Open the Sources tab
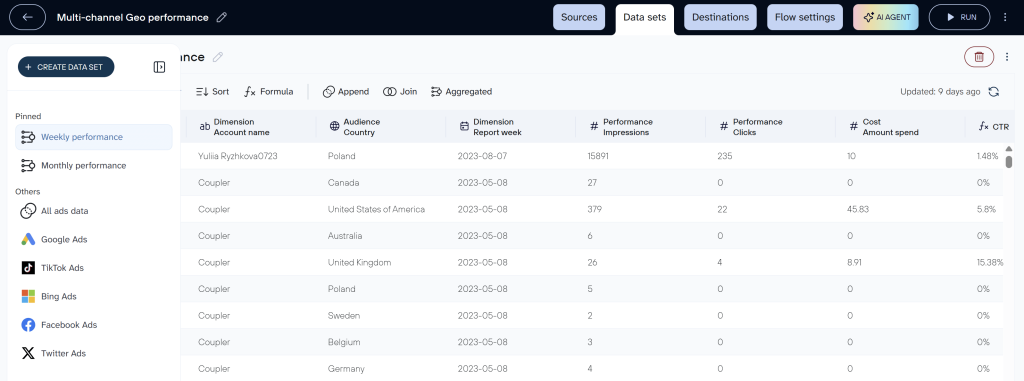The height and width of the screenshot is (381, 1024). (x=579, y=18)
